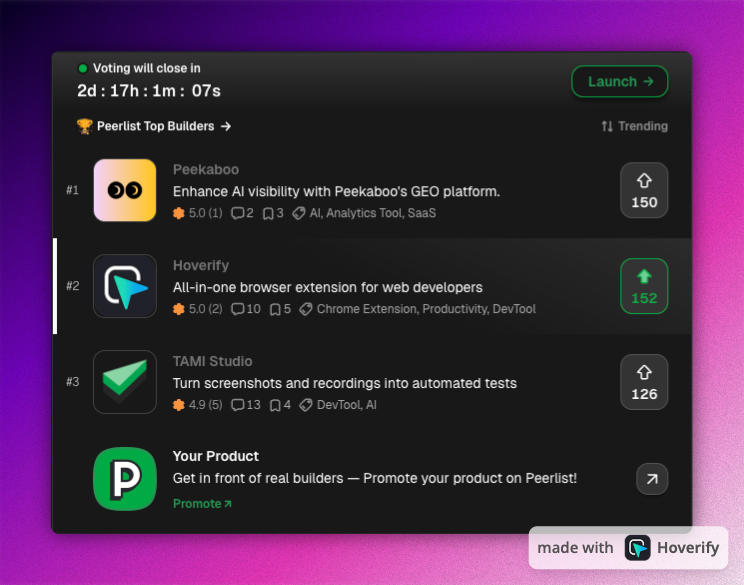
Task: Click the green Peerlist P logo
Action: [125, 479]
